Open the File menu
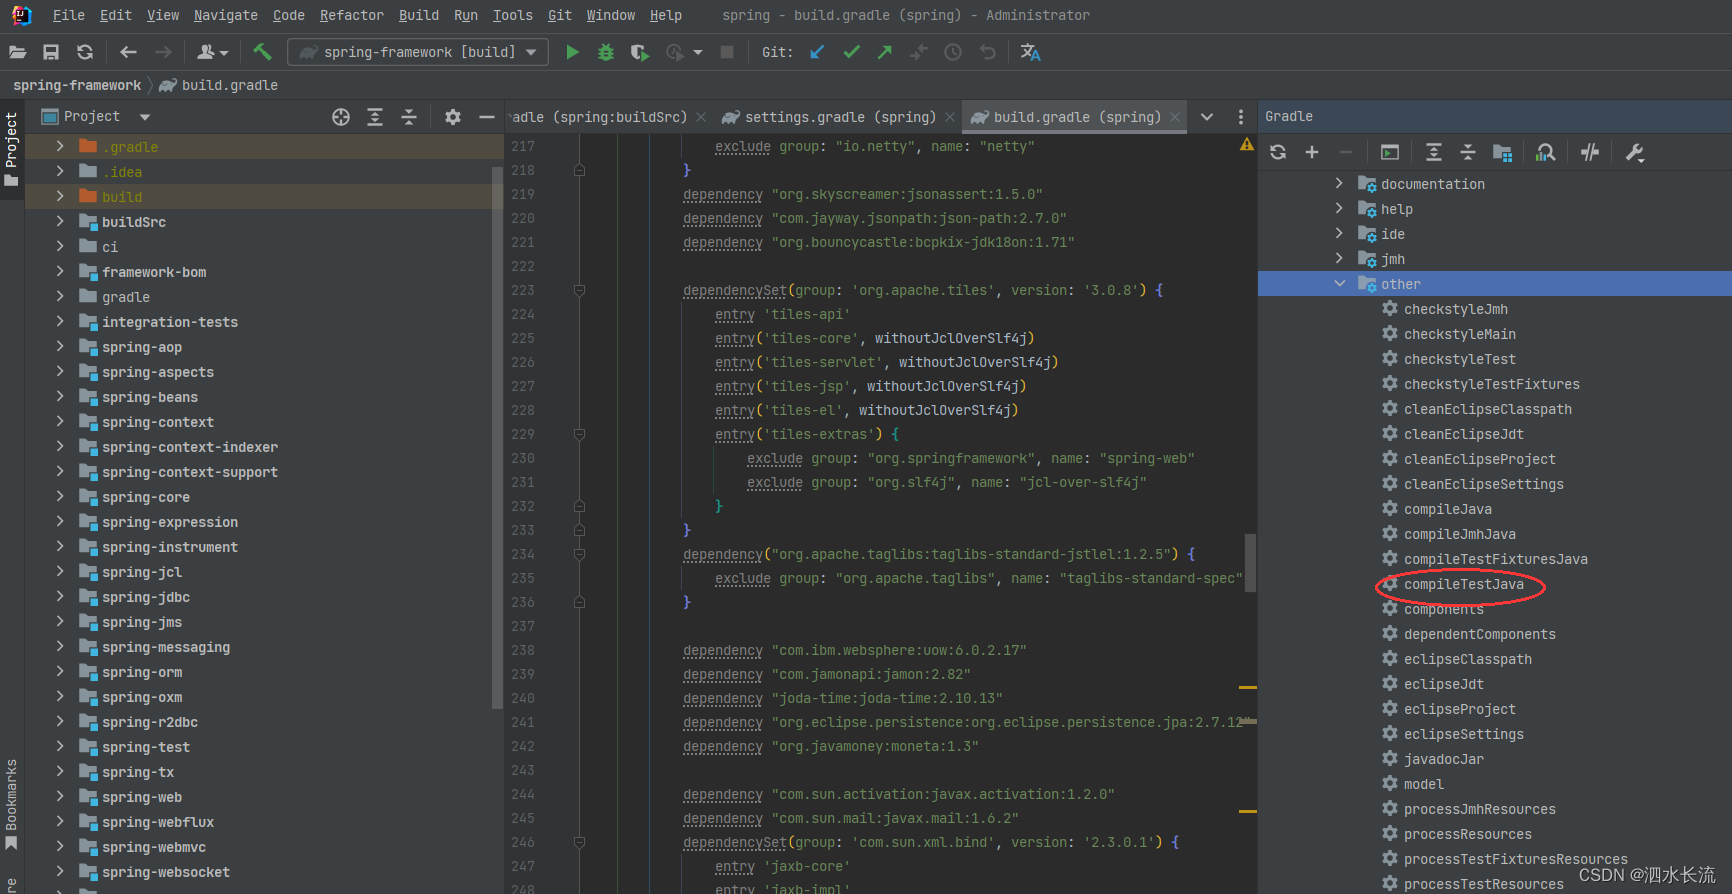 68,15
